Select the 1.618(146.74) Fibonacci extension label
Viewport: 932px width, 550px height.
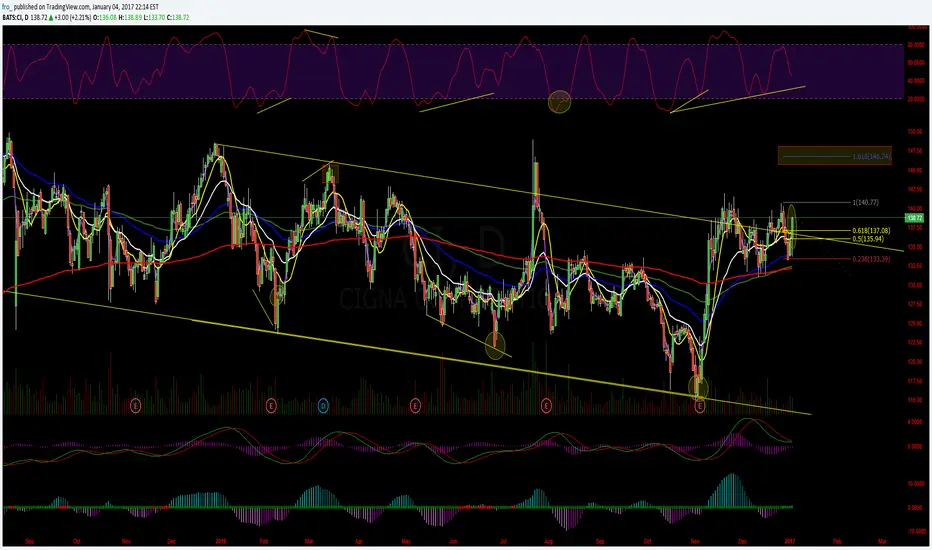coord(871,157)
